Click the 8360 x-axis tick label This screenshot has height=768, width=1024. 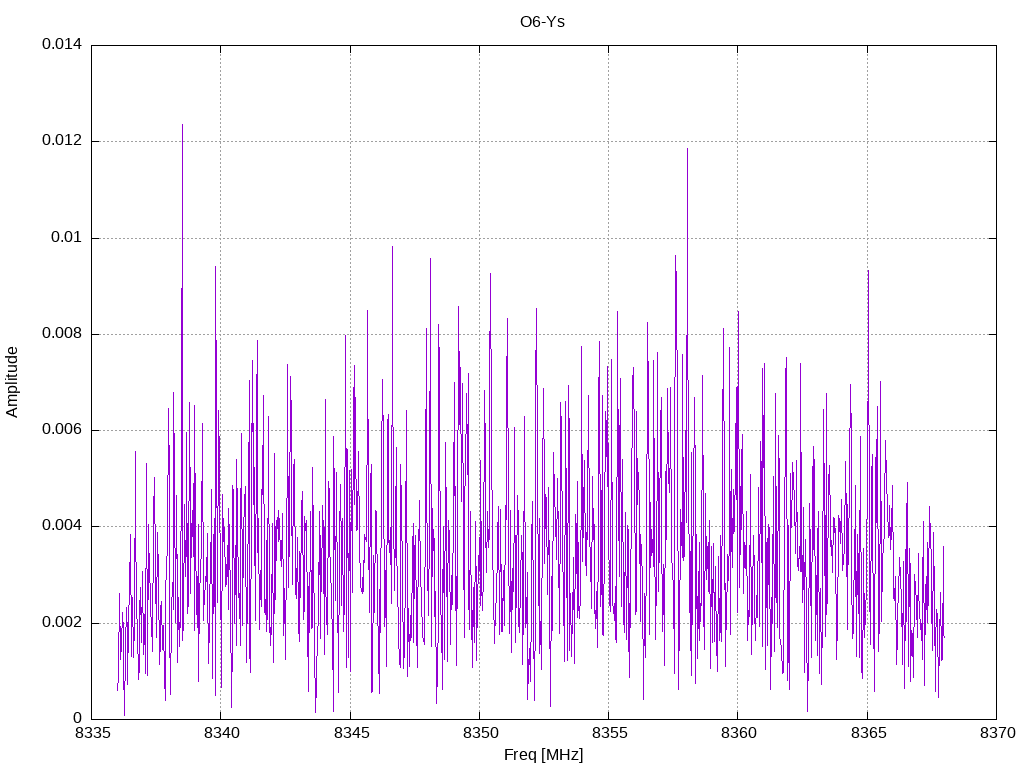(x=739, y=733)
